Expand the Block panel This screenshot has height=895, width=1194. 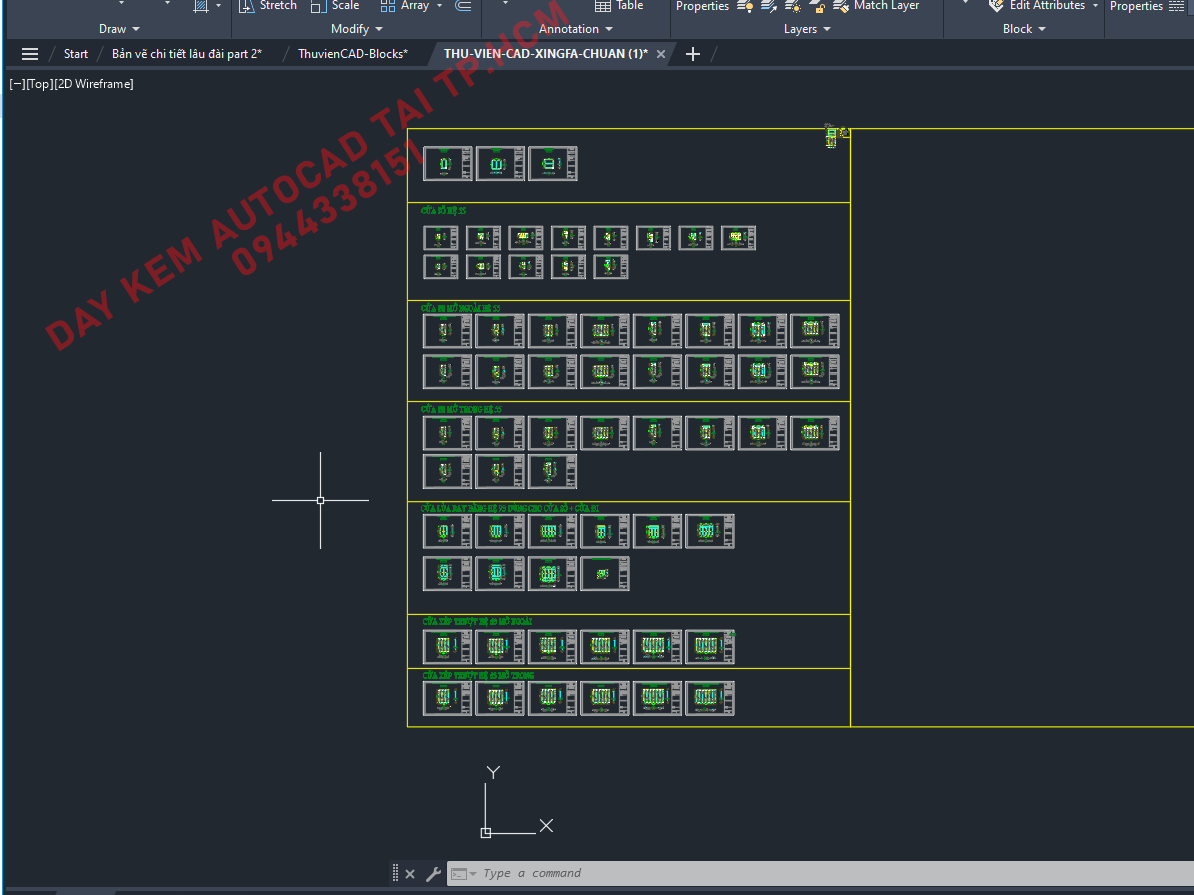coord(1024,29)
